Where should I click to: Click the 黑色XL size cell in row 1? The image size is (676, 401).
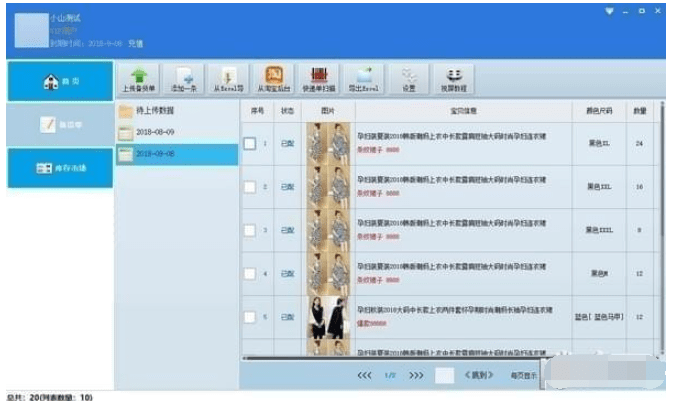[x=599, y=143]
